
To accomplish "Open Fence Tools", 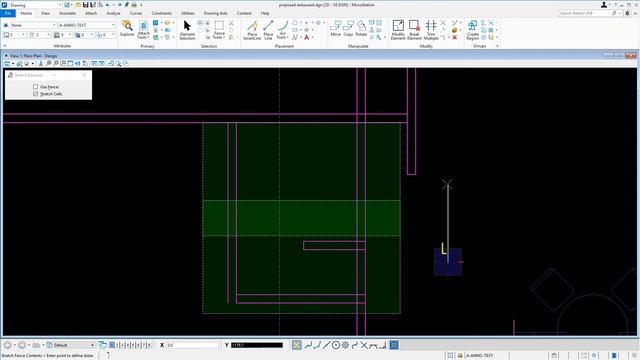I will point(219,30).
